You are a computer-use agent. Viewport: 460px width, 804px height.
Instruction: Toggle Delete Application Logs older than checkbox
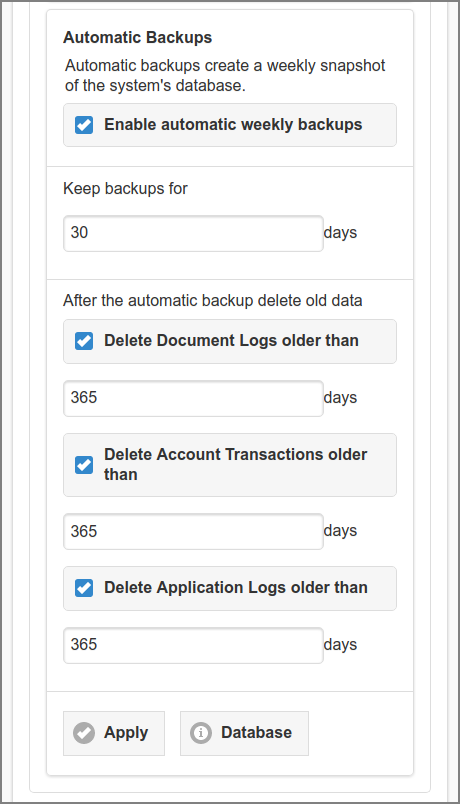coord(84,588)
